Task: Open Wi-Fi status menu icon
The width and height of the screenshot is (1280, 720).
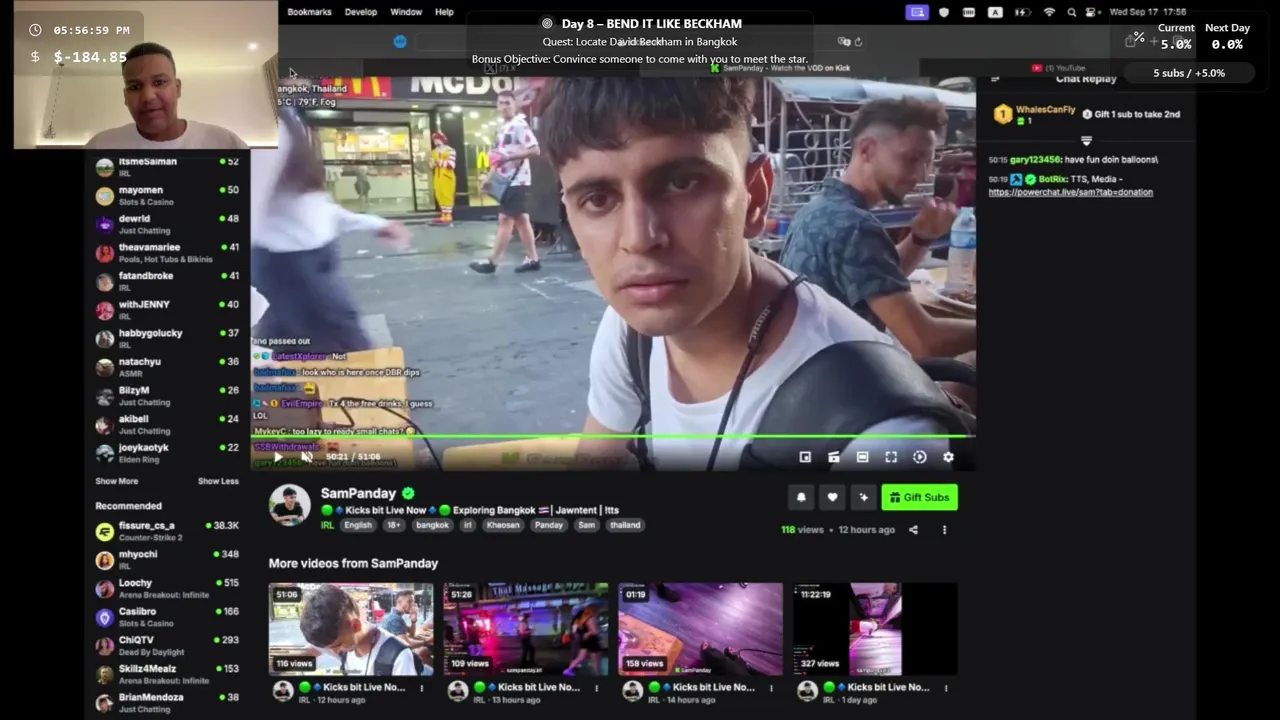Action: [x=1049, y=12]
